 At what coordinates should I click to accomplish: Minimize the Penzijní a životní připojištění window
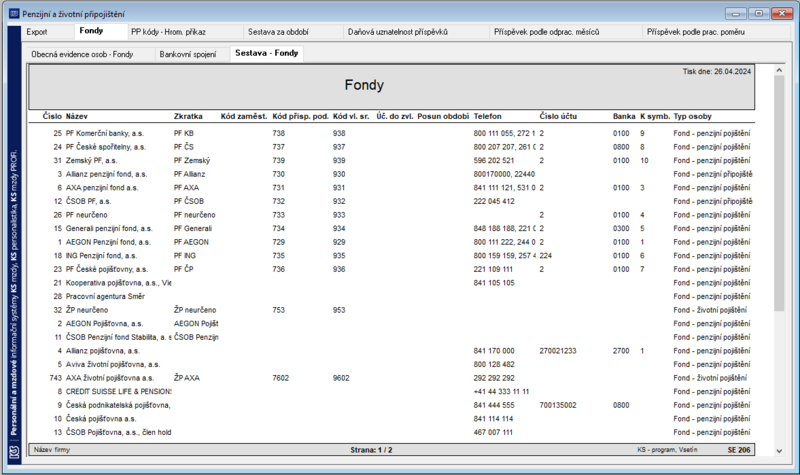click(x=736, y=14)
